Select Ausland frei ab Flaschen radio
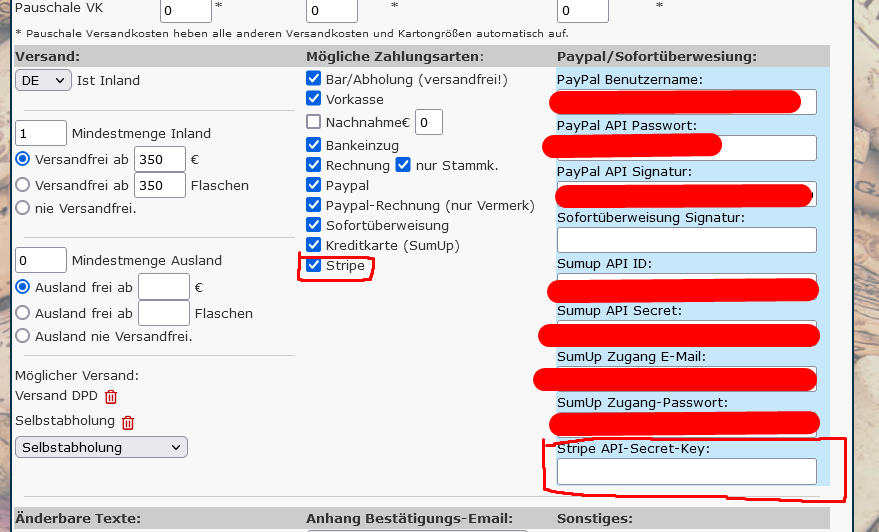The height and width of the screenshot is (532, 879). coord(23,313)
